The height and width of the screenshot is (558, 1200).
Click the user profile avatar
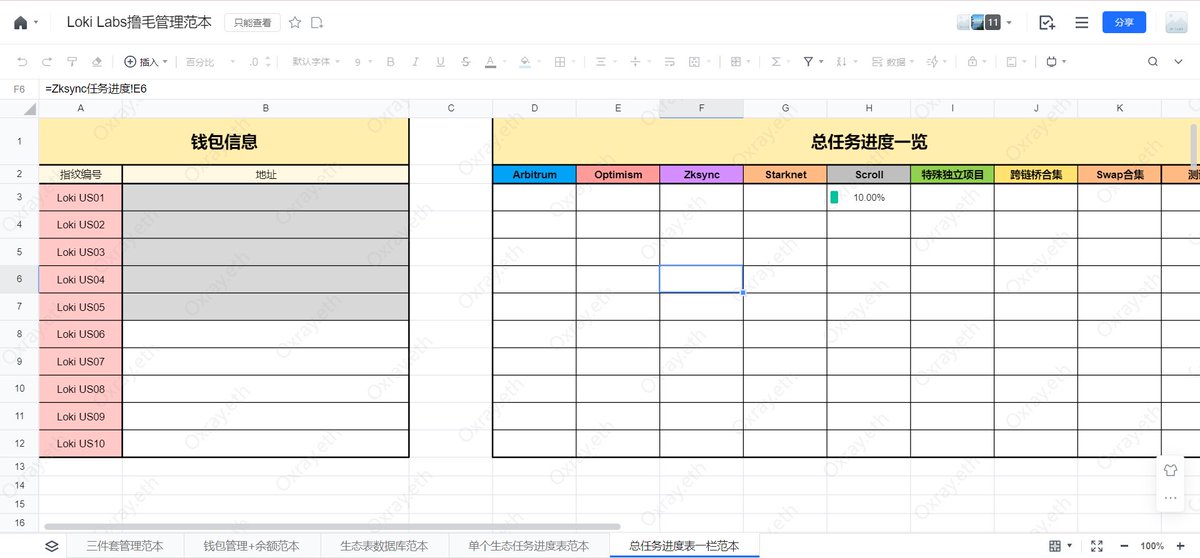[1177, 22]
